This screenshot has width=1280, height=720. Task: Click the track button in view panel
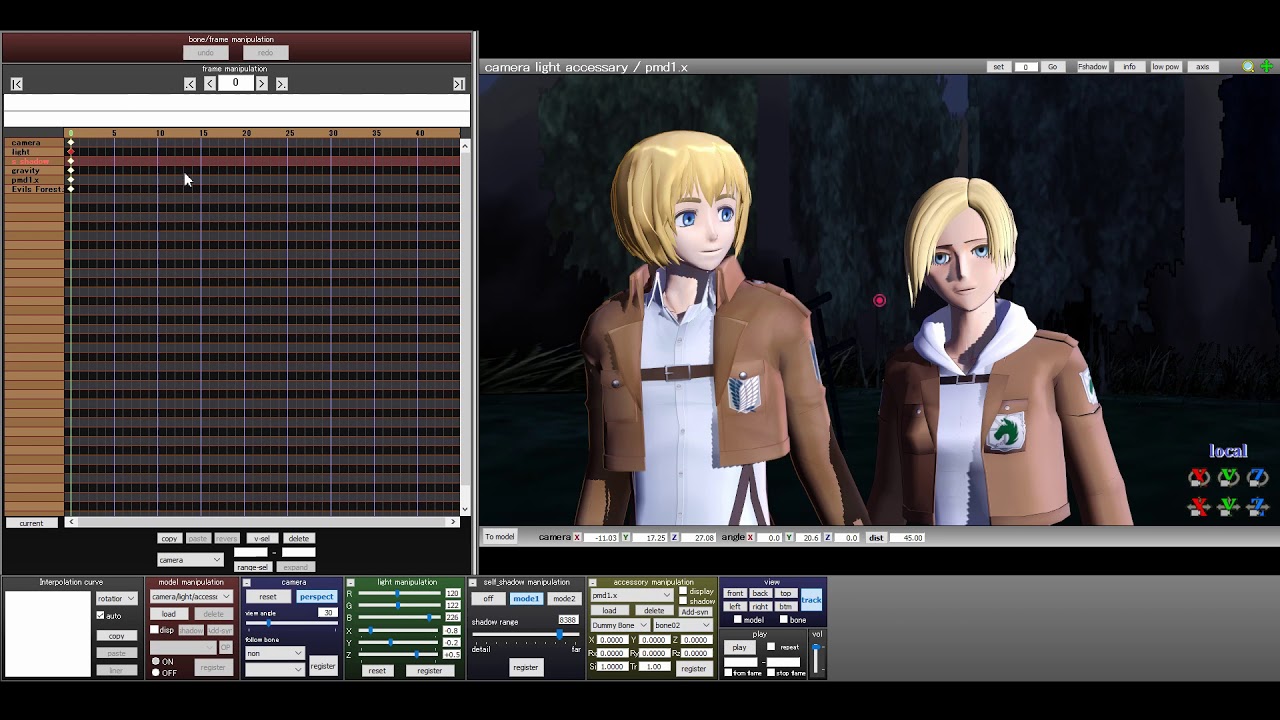811,600
